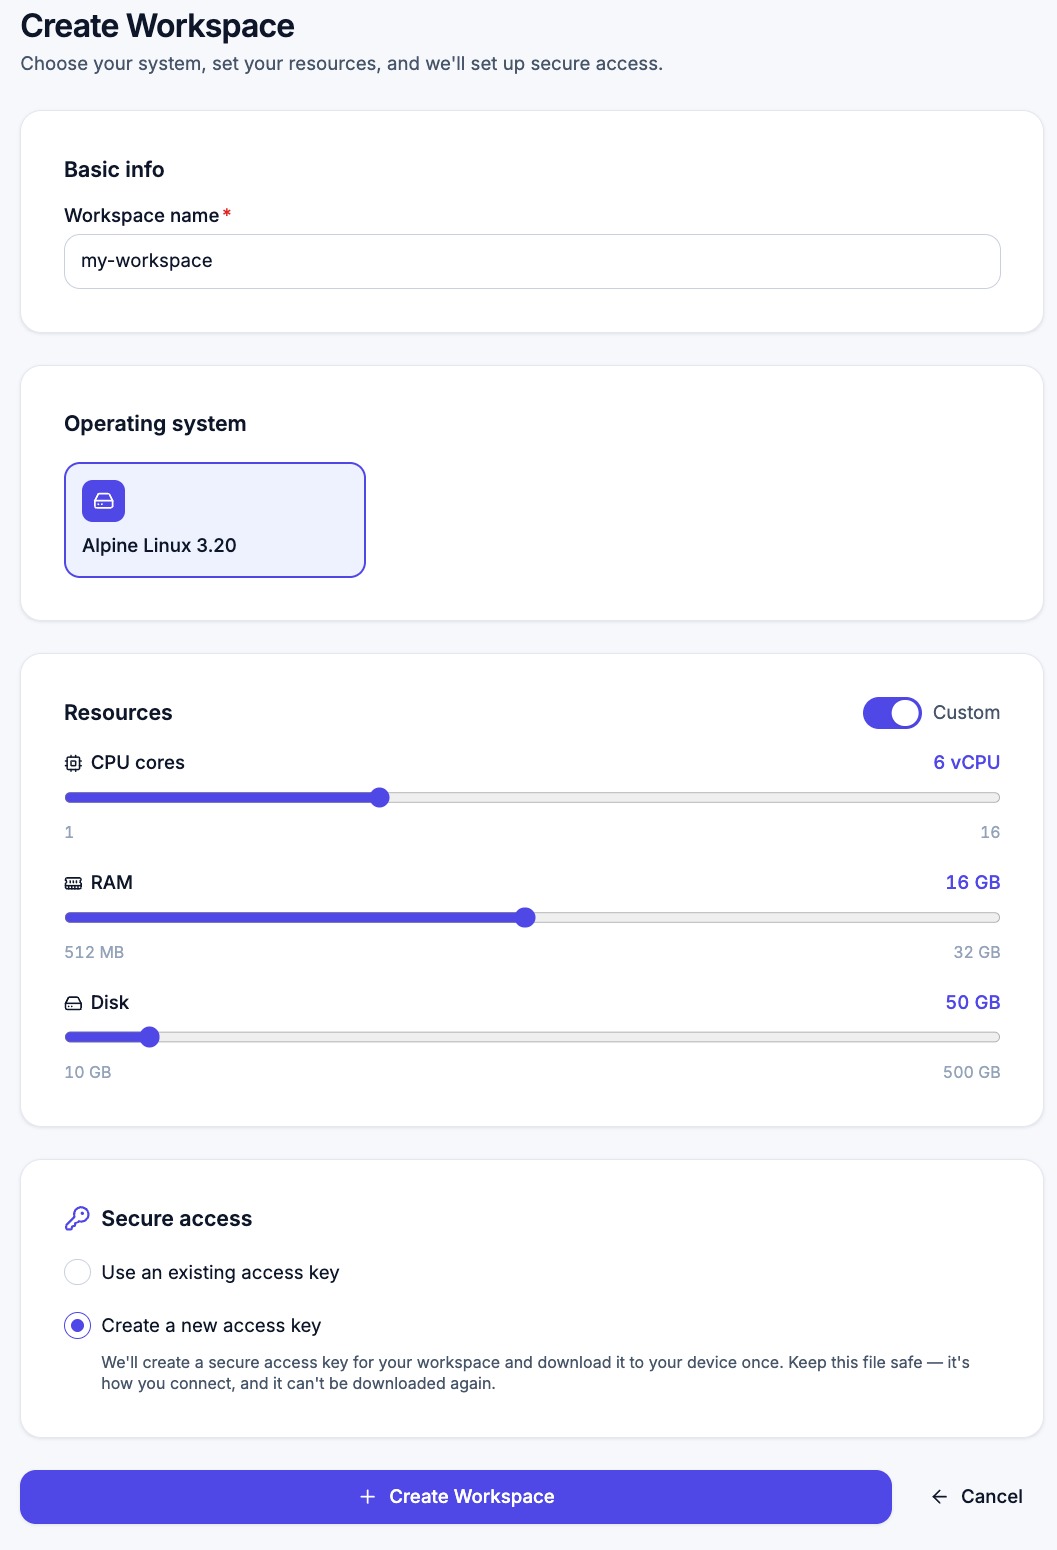
Task: Click the RAM slider handle
Action: point(526,917)
